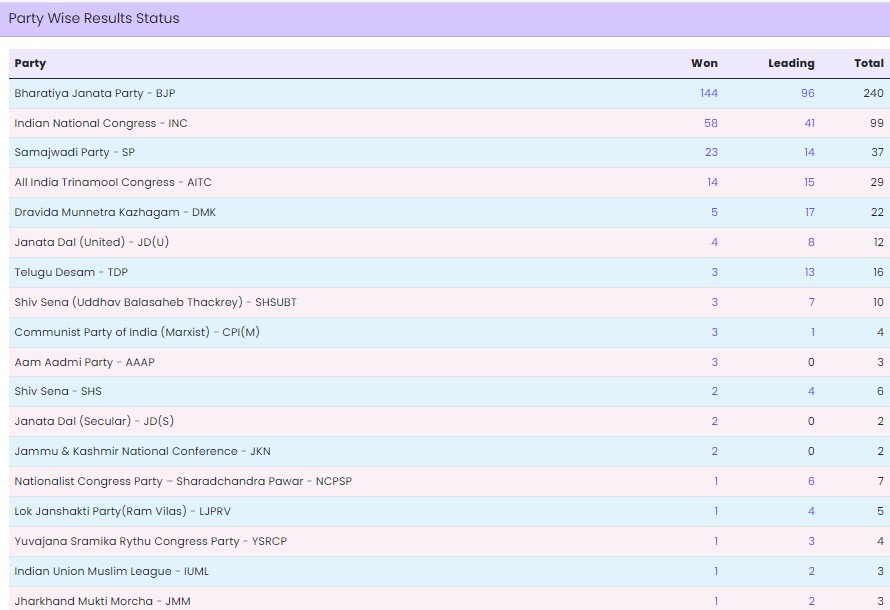This screenshot has width=890, height=610.
Task: Click the Party column header
Action: pyautogui.click(x=30, y=64)
